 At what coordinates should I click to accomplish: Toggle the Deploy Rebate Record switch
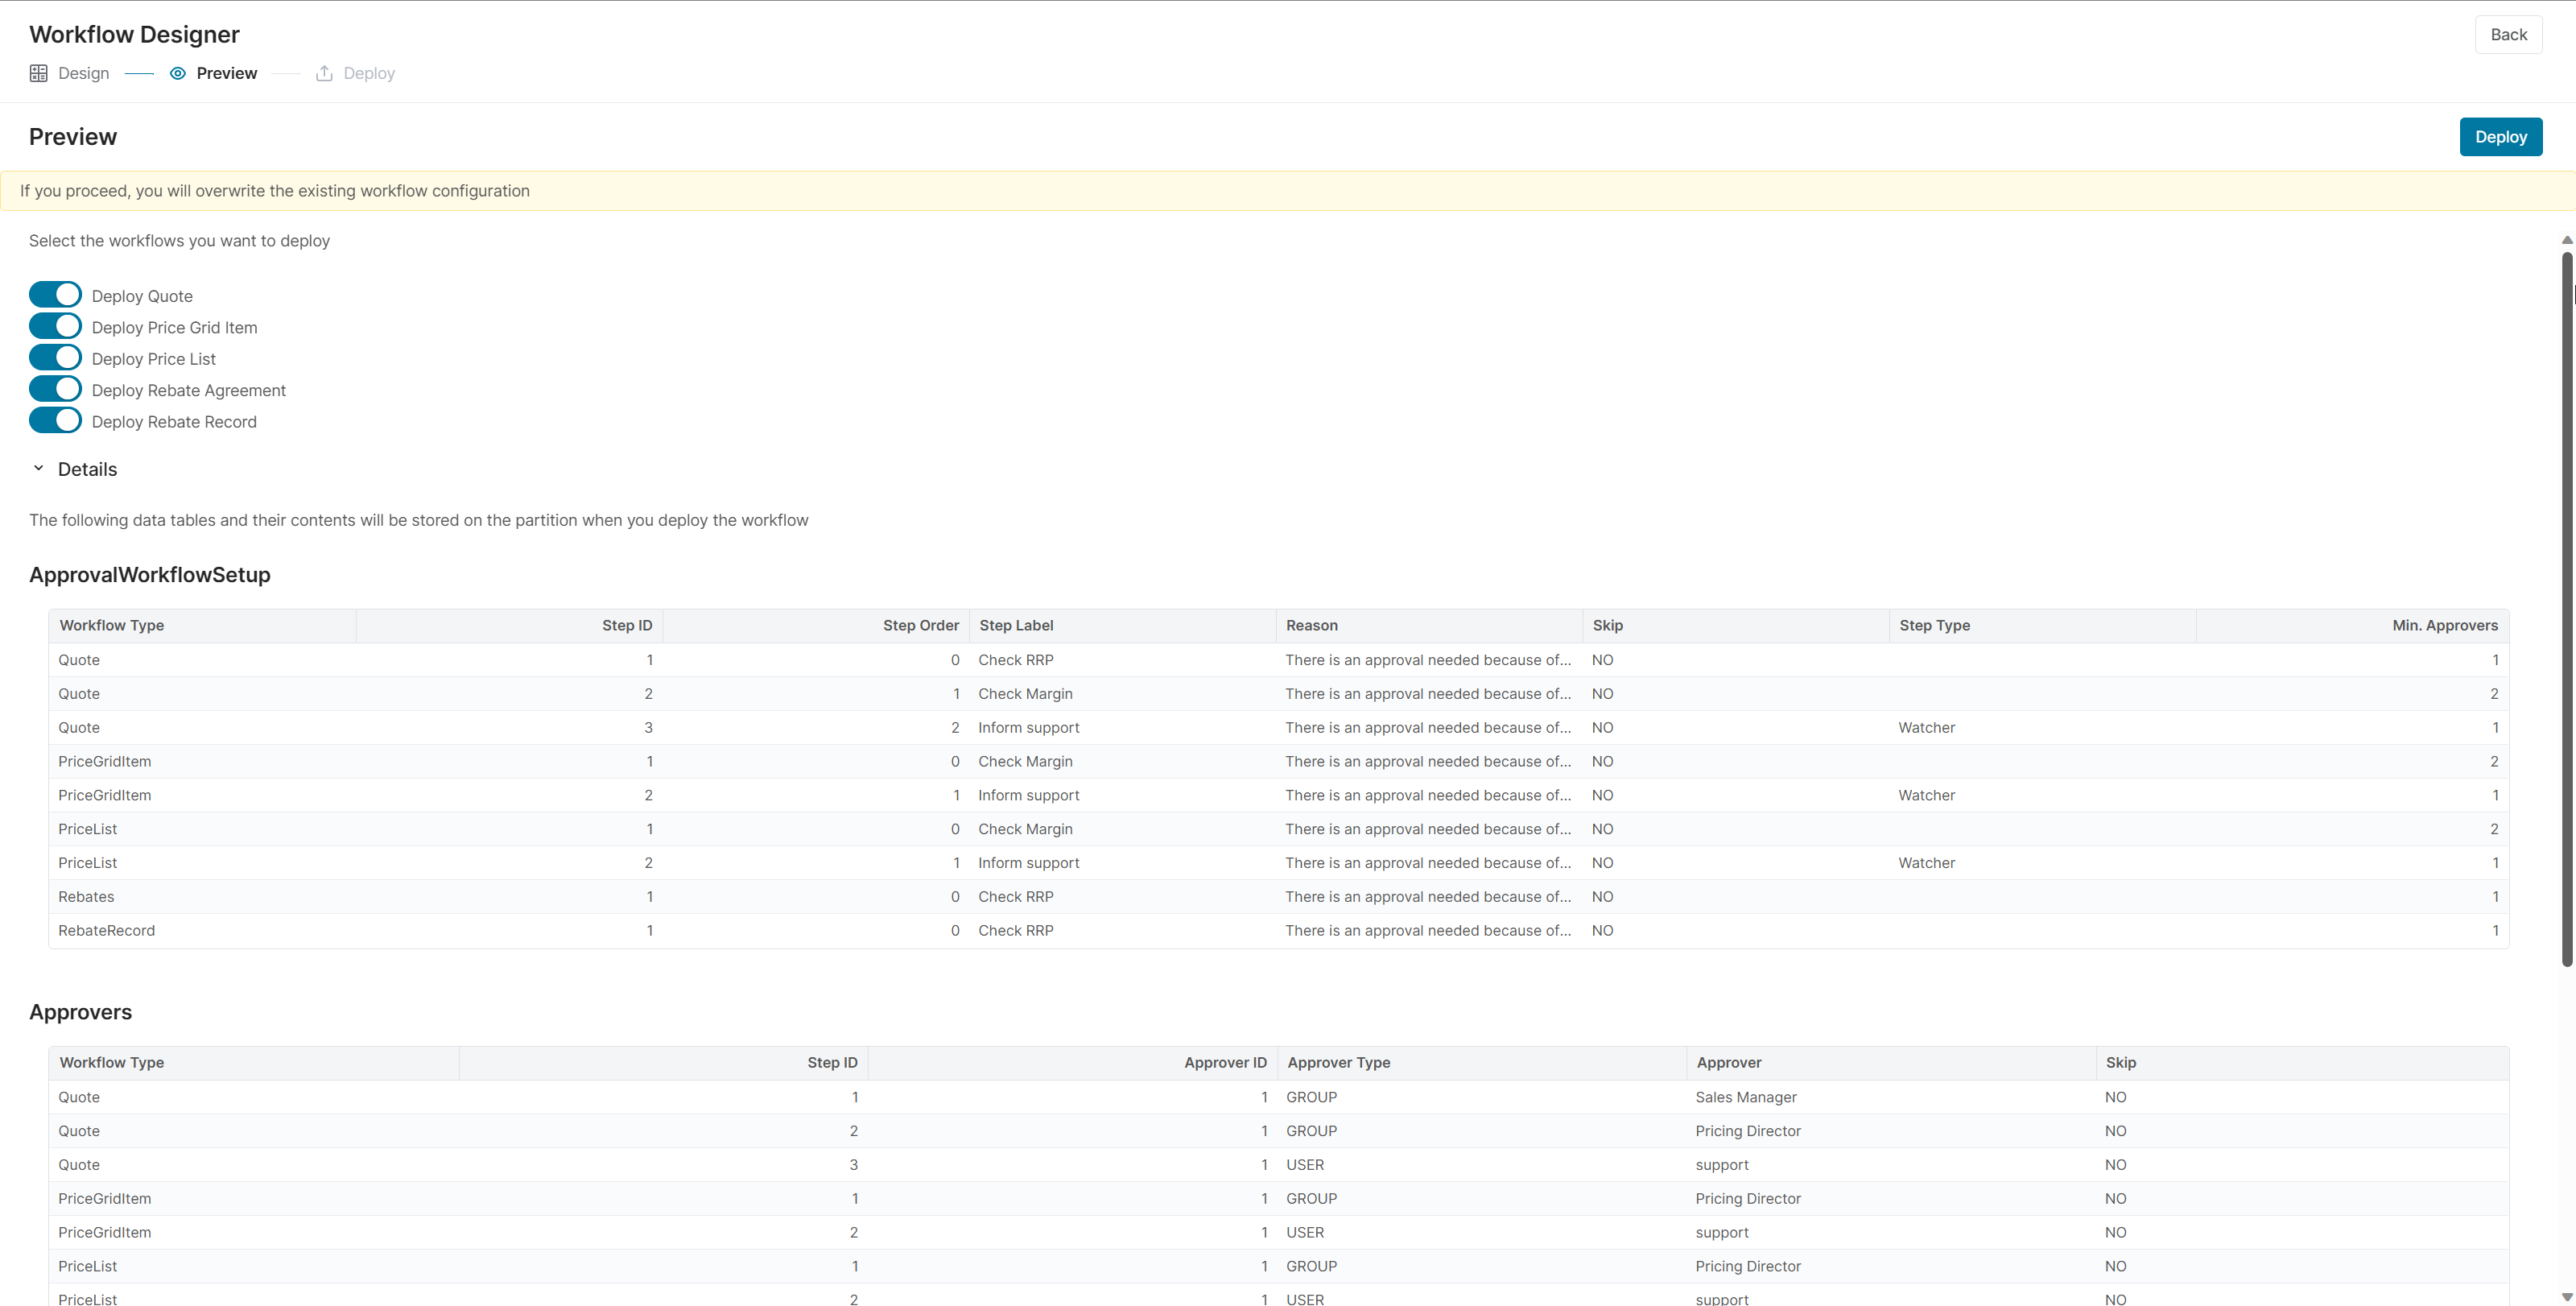[x=55, y=421]
